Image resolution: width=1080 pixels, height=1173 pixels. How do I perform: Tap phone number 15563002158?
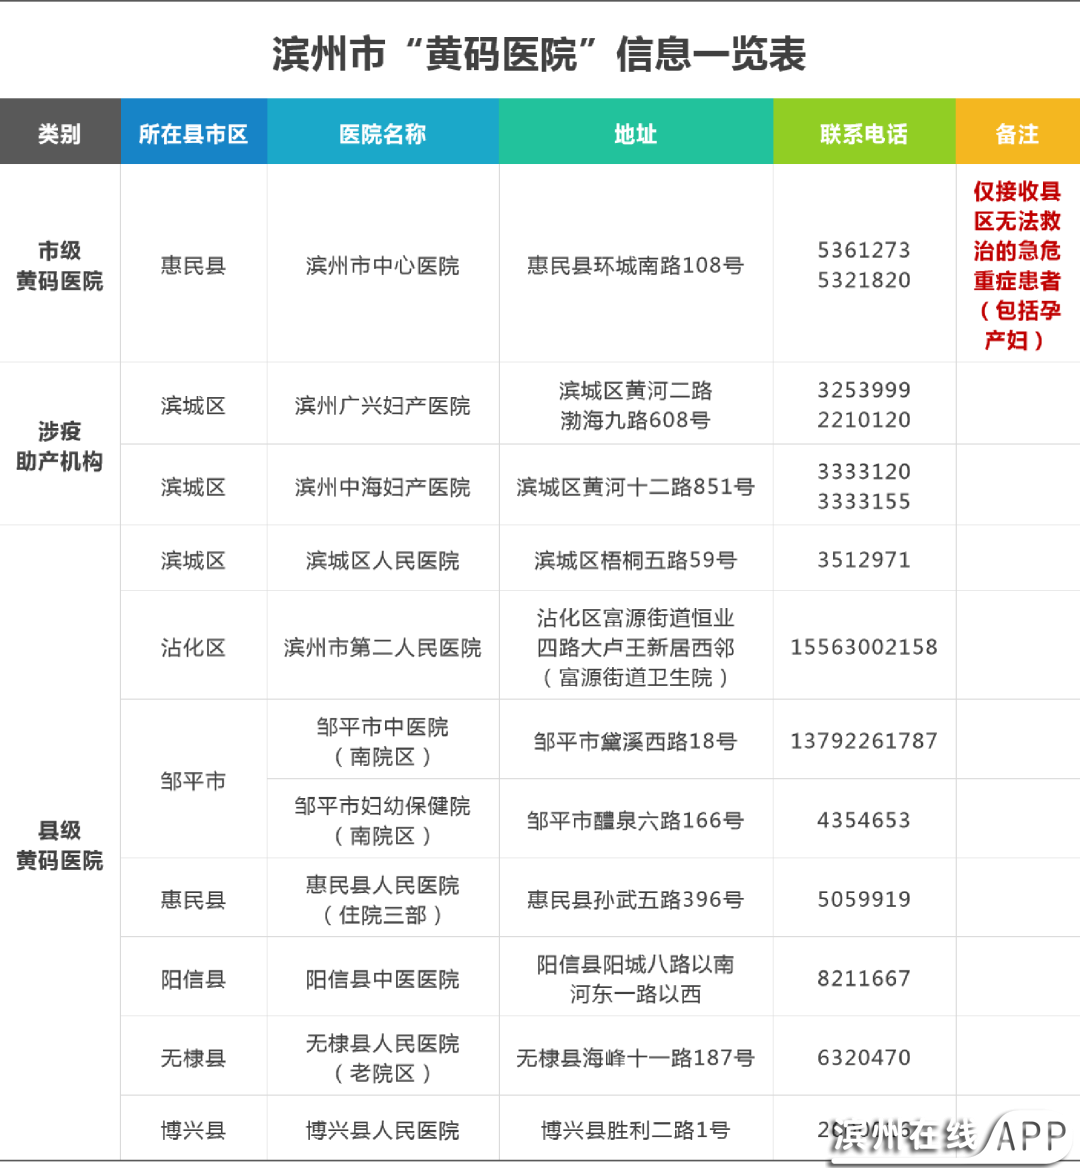tap(863, 647)
